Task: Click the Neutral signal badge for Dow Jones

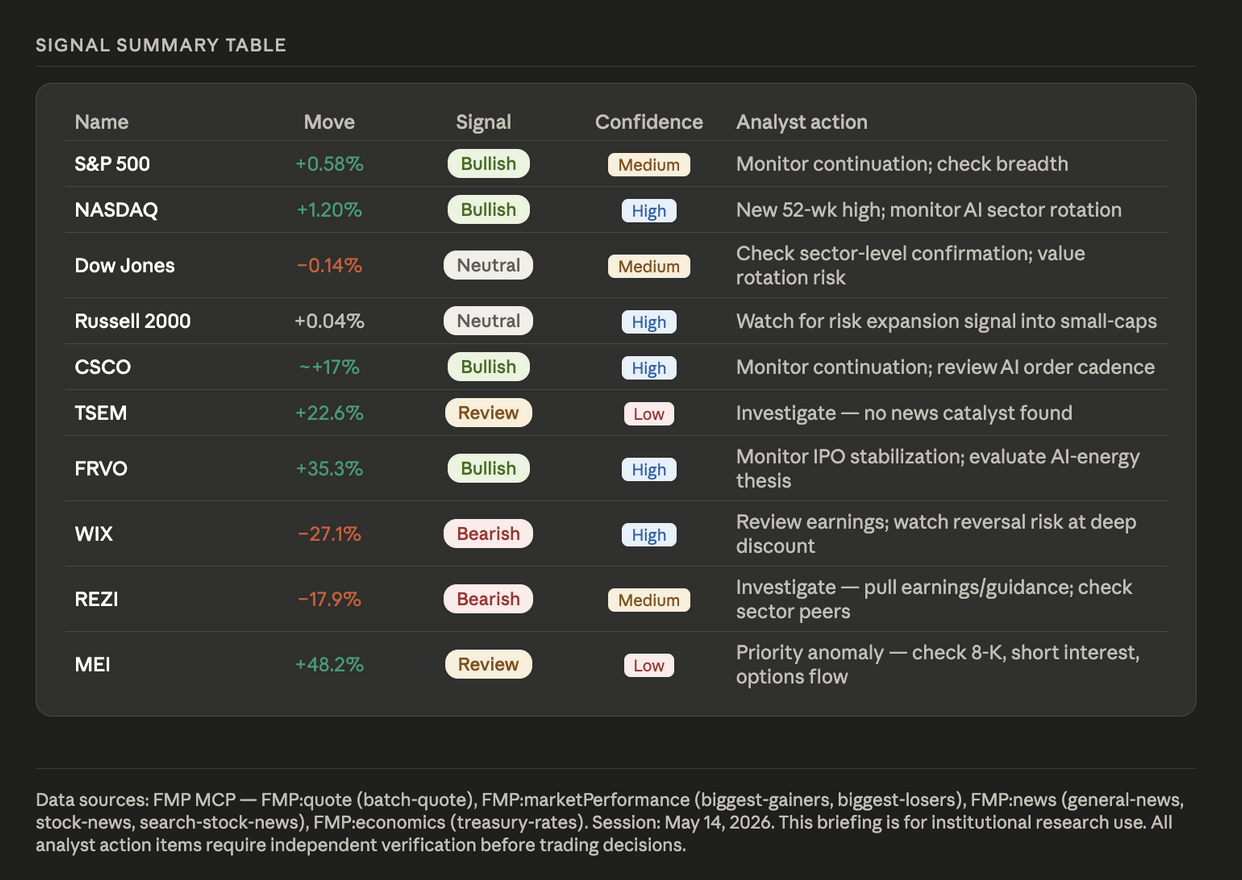Action: 488,265
